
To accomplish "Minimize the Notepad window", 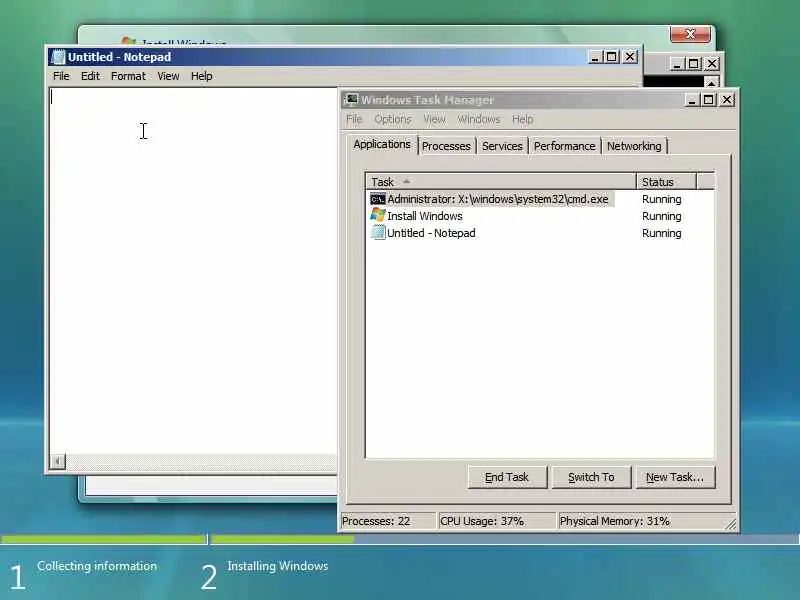I will pyautogui.click(x=594, y=57).
